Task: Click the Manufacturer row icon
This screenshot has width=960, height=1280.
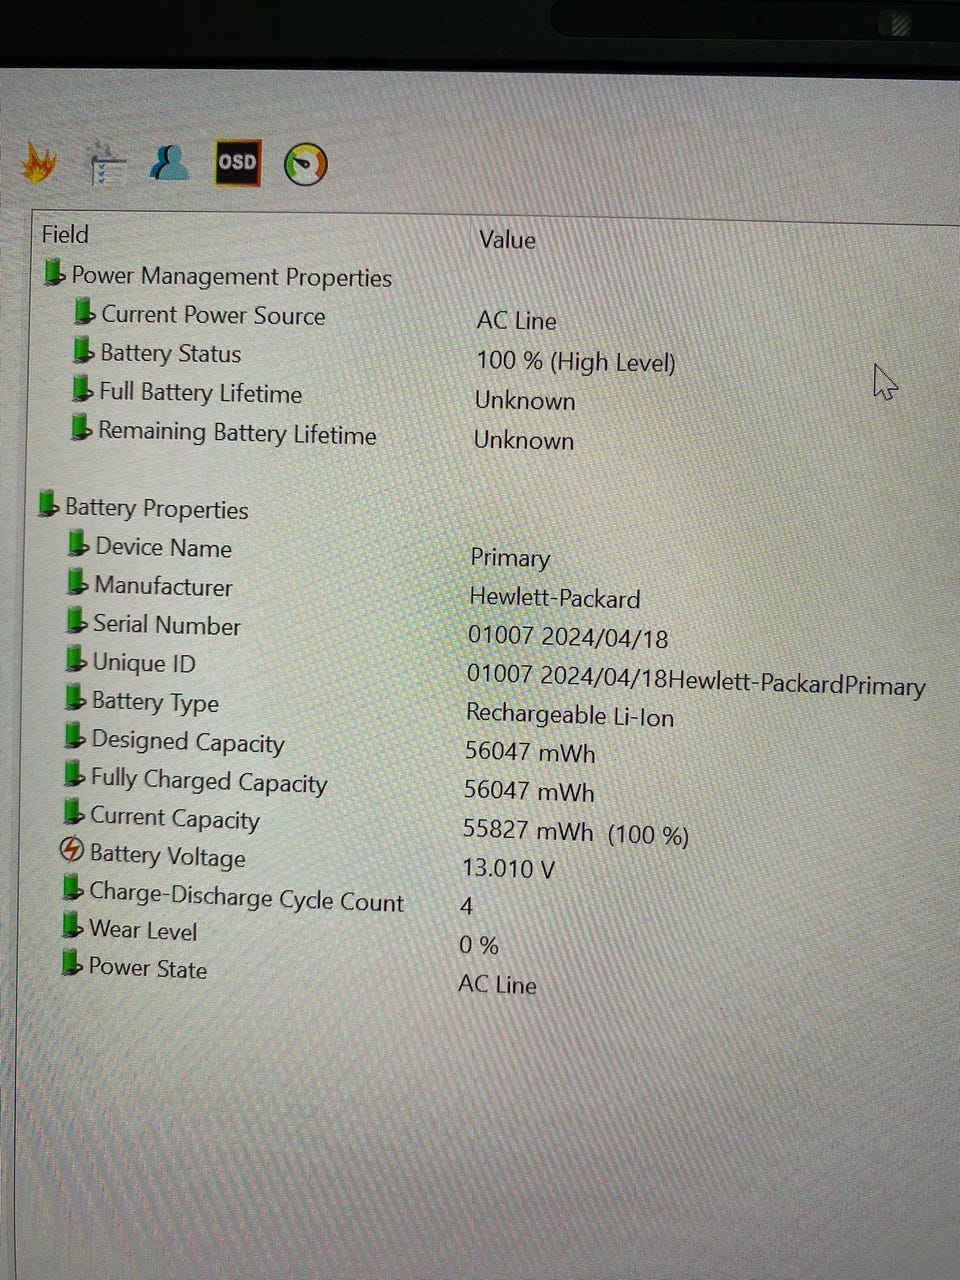Action: [x=77, y=581]
